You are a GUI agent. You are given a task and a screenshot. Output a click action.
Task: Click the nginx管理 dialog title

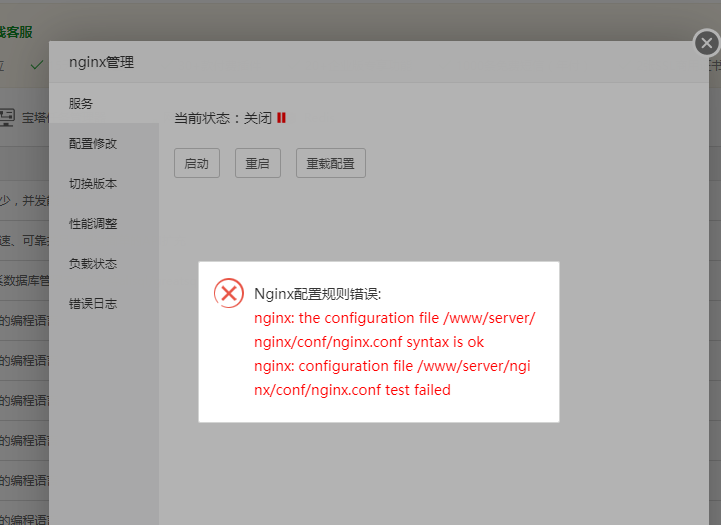[101, 62]
